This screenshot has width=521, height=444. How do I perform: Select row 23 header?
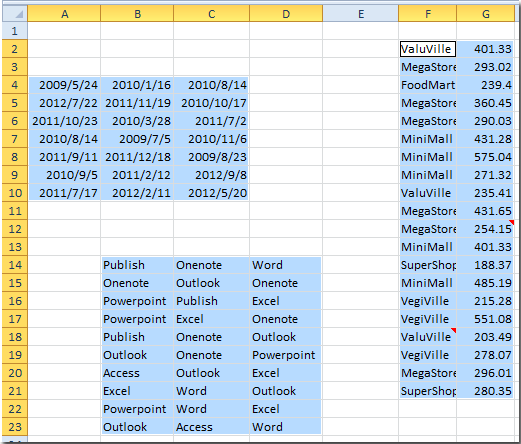point(15,427)
